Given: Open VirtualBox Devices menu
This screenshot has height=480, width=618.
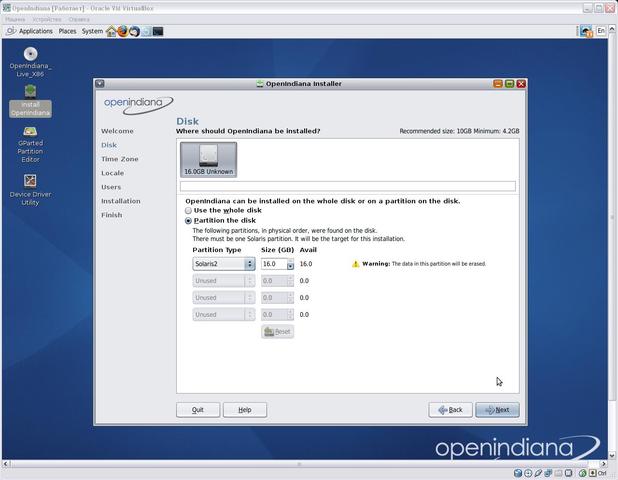Looking at the screenshot, I should tap(47, 19).
